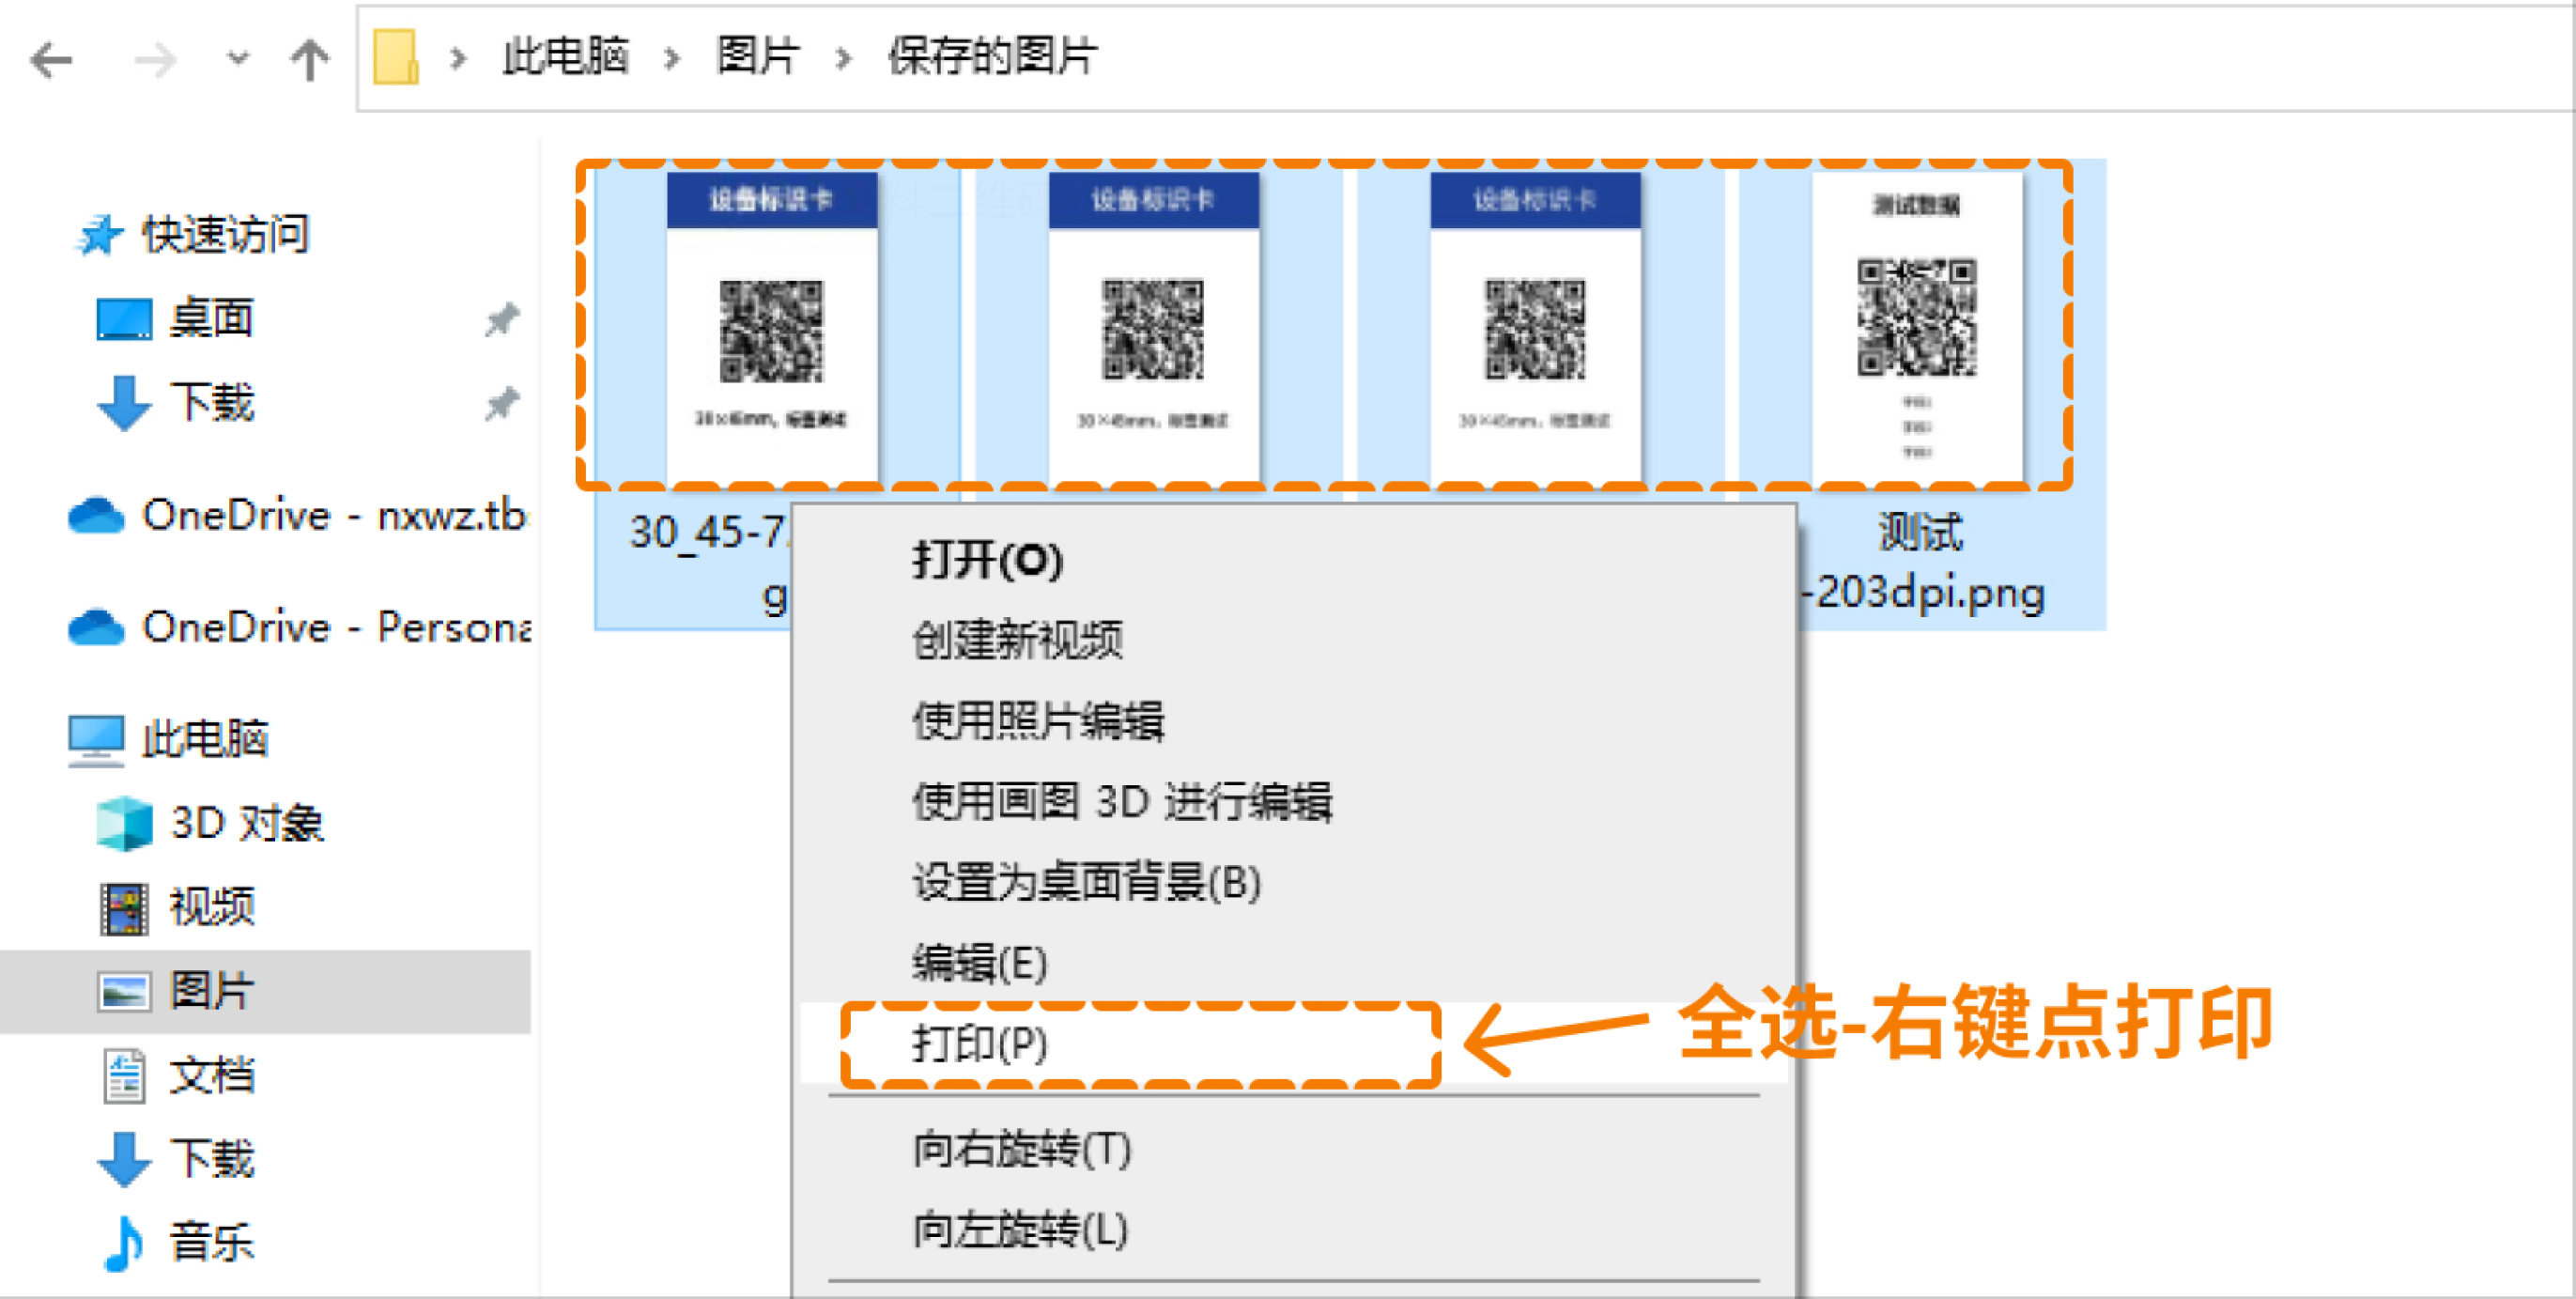
Task: Click the 快速访问 star icon
Action: [98, 235]
